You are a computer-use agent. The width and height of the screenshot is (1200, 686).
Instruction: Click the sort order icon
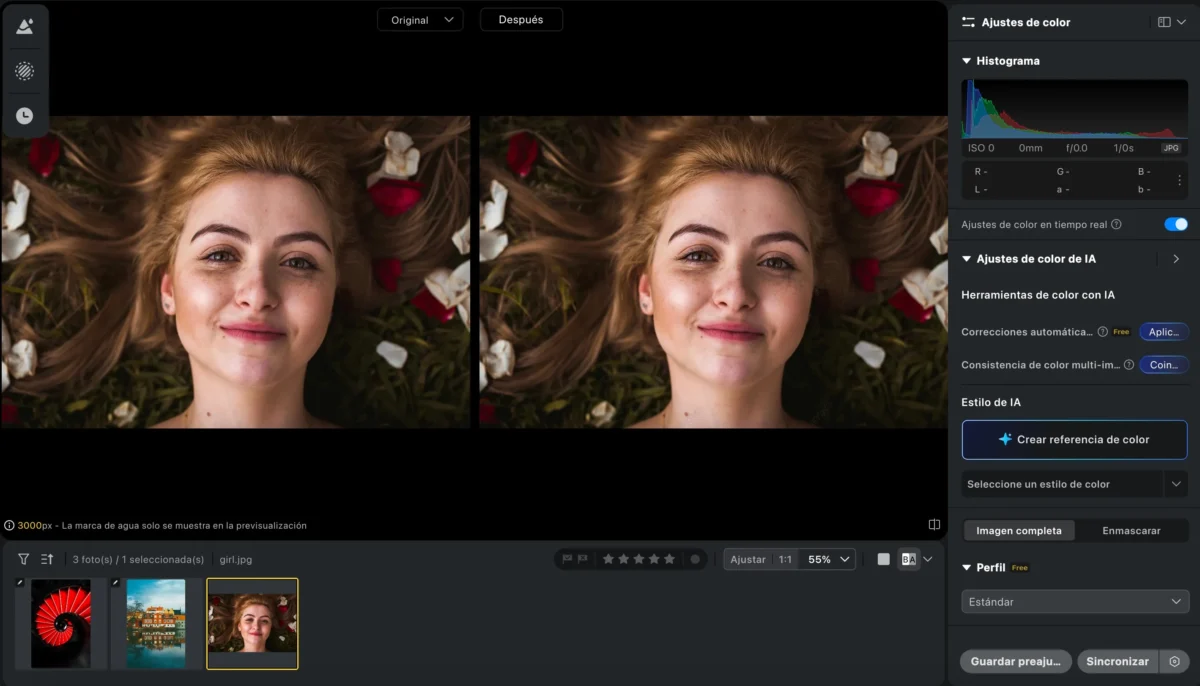(47, 559)
